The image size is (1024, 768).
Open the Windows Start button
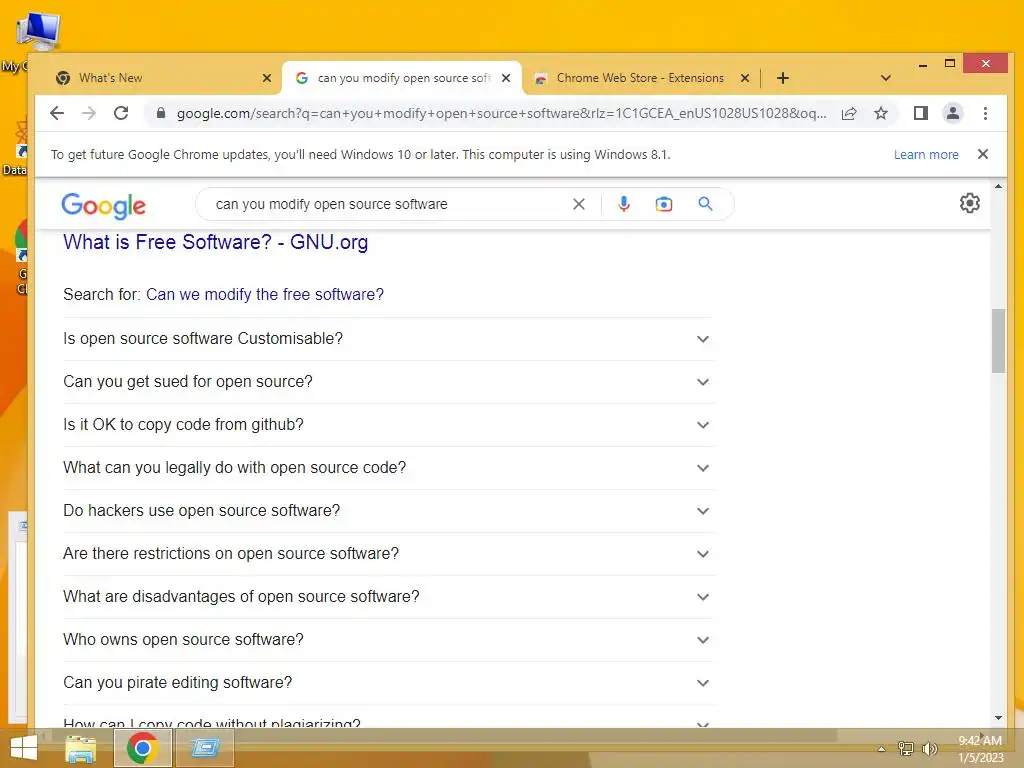(24, 748)
